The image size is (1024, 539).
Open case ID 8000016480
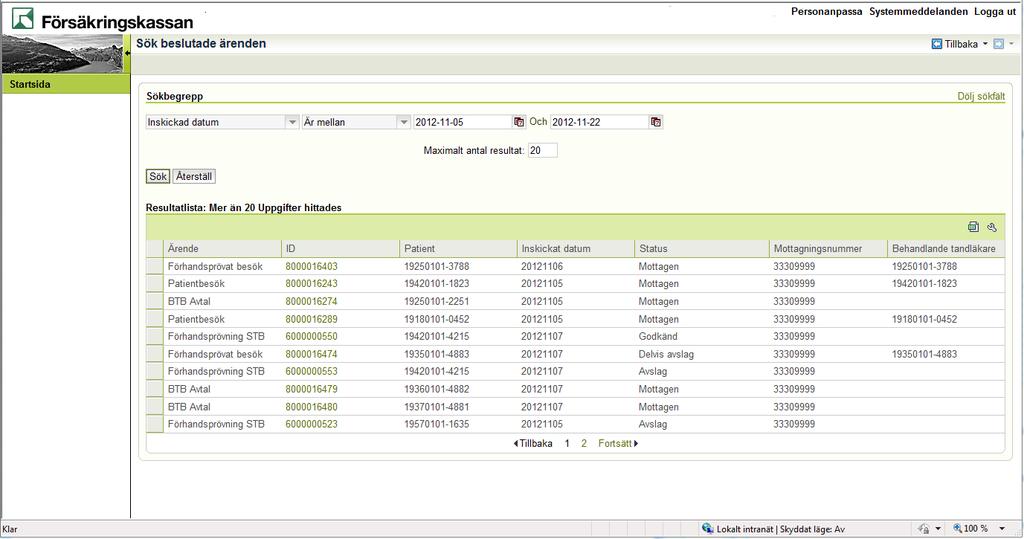coord(312,406)
